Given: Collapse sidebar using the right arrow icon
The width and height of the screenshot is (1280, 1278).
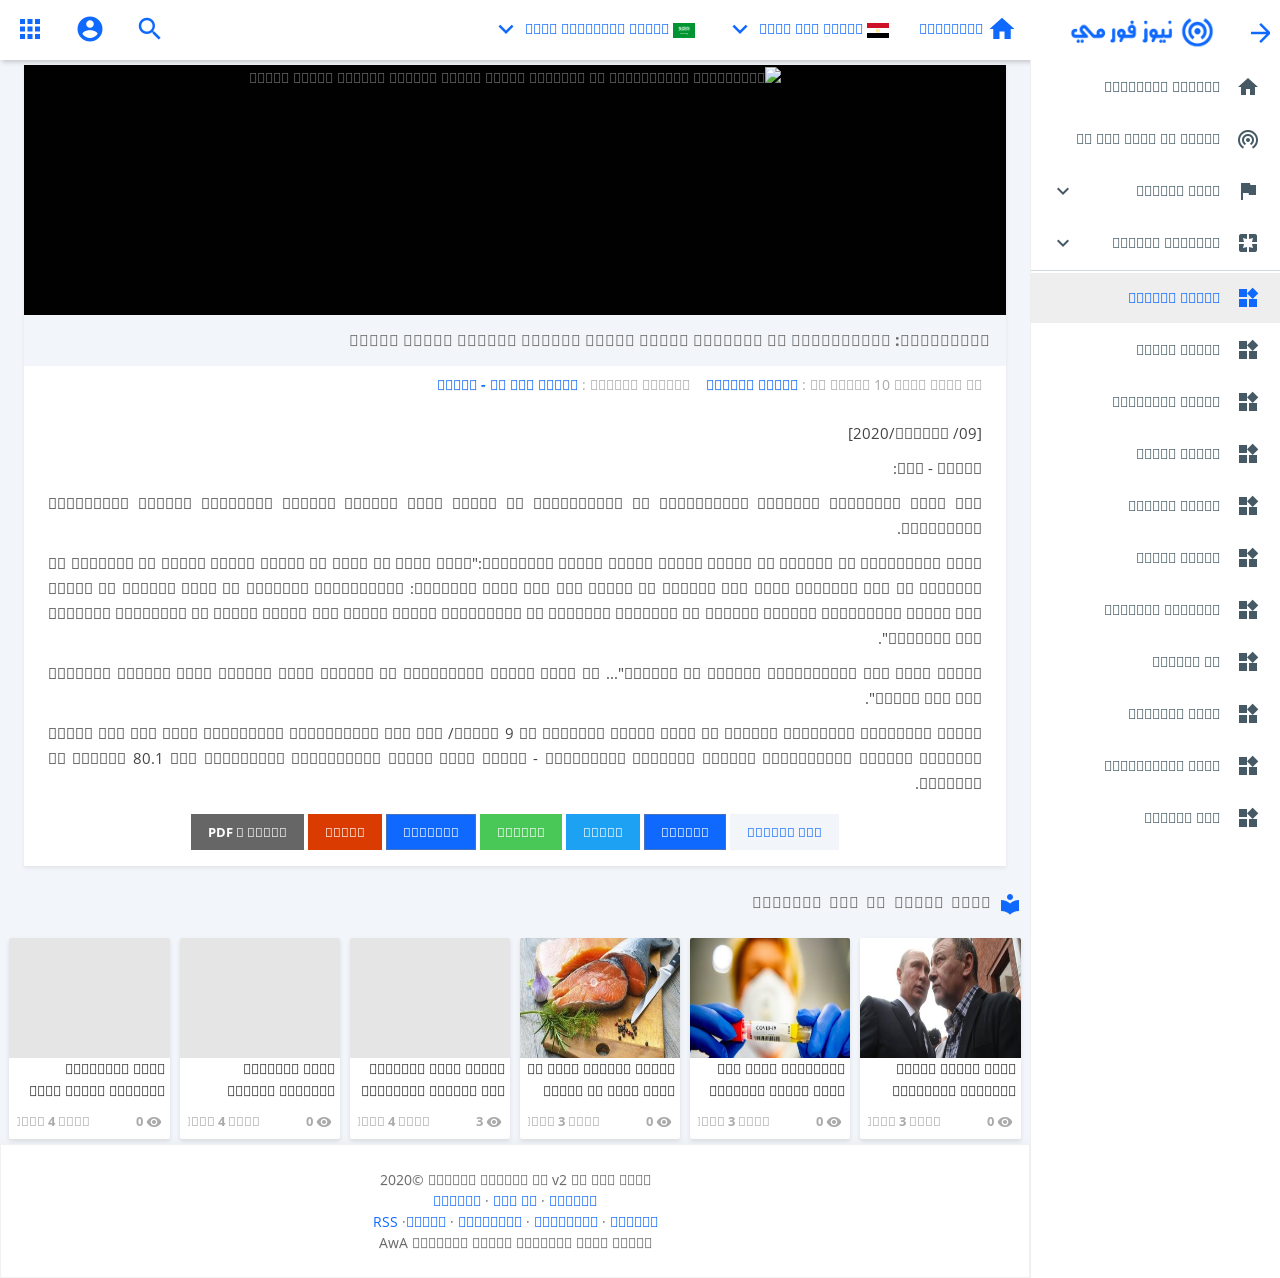Looking at the screenshot, I should [x=1260, y=33].
